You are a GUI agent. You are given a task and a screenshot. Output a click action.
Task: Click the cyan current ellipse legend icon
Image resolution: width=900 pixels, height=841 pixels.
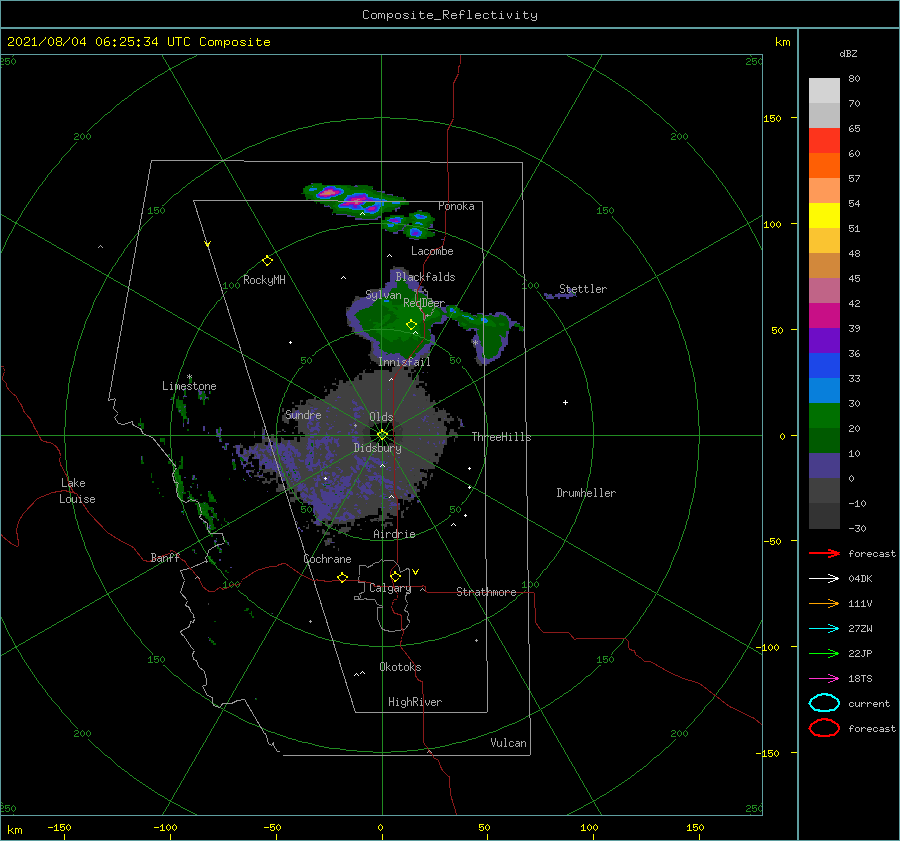tap(824, 703)
